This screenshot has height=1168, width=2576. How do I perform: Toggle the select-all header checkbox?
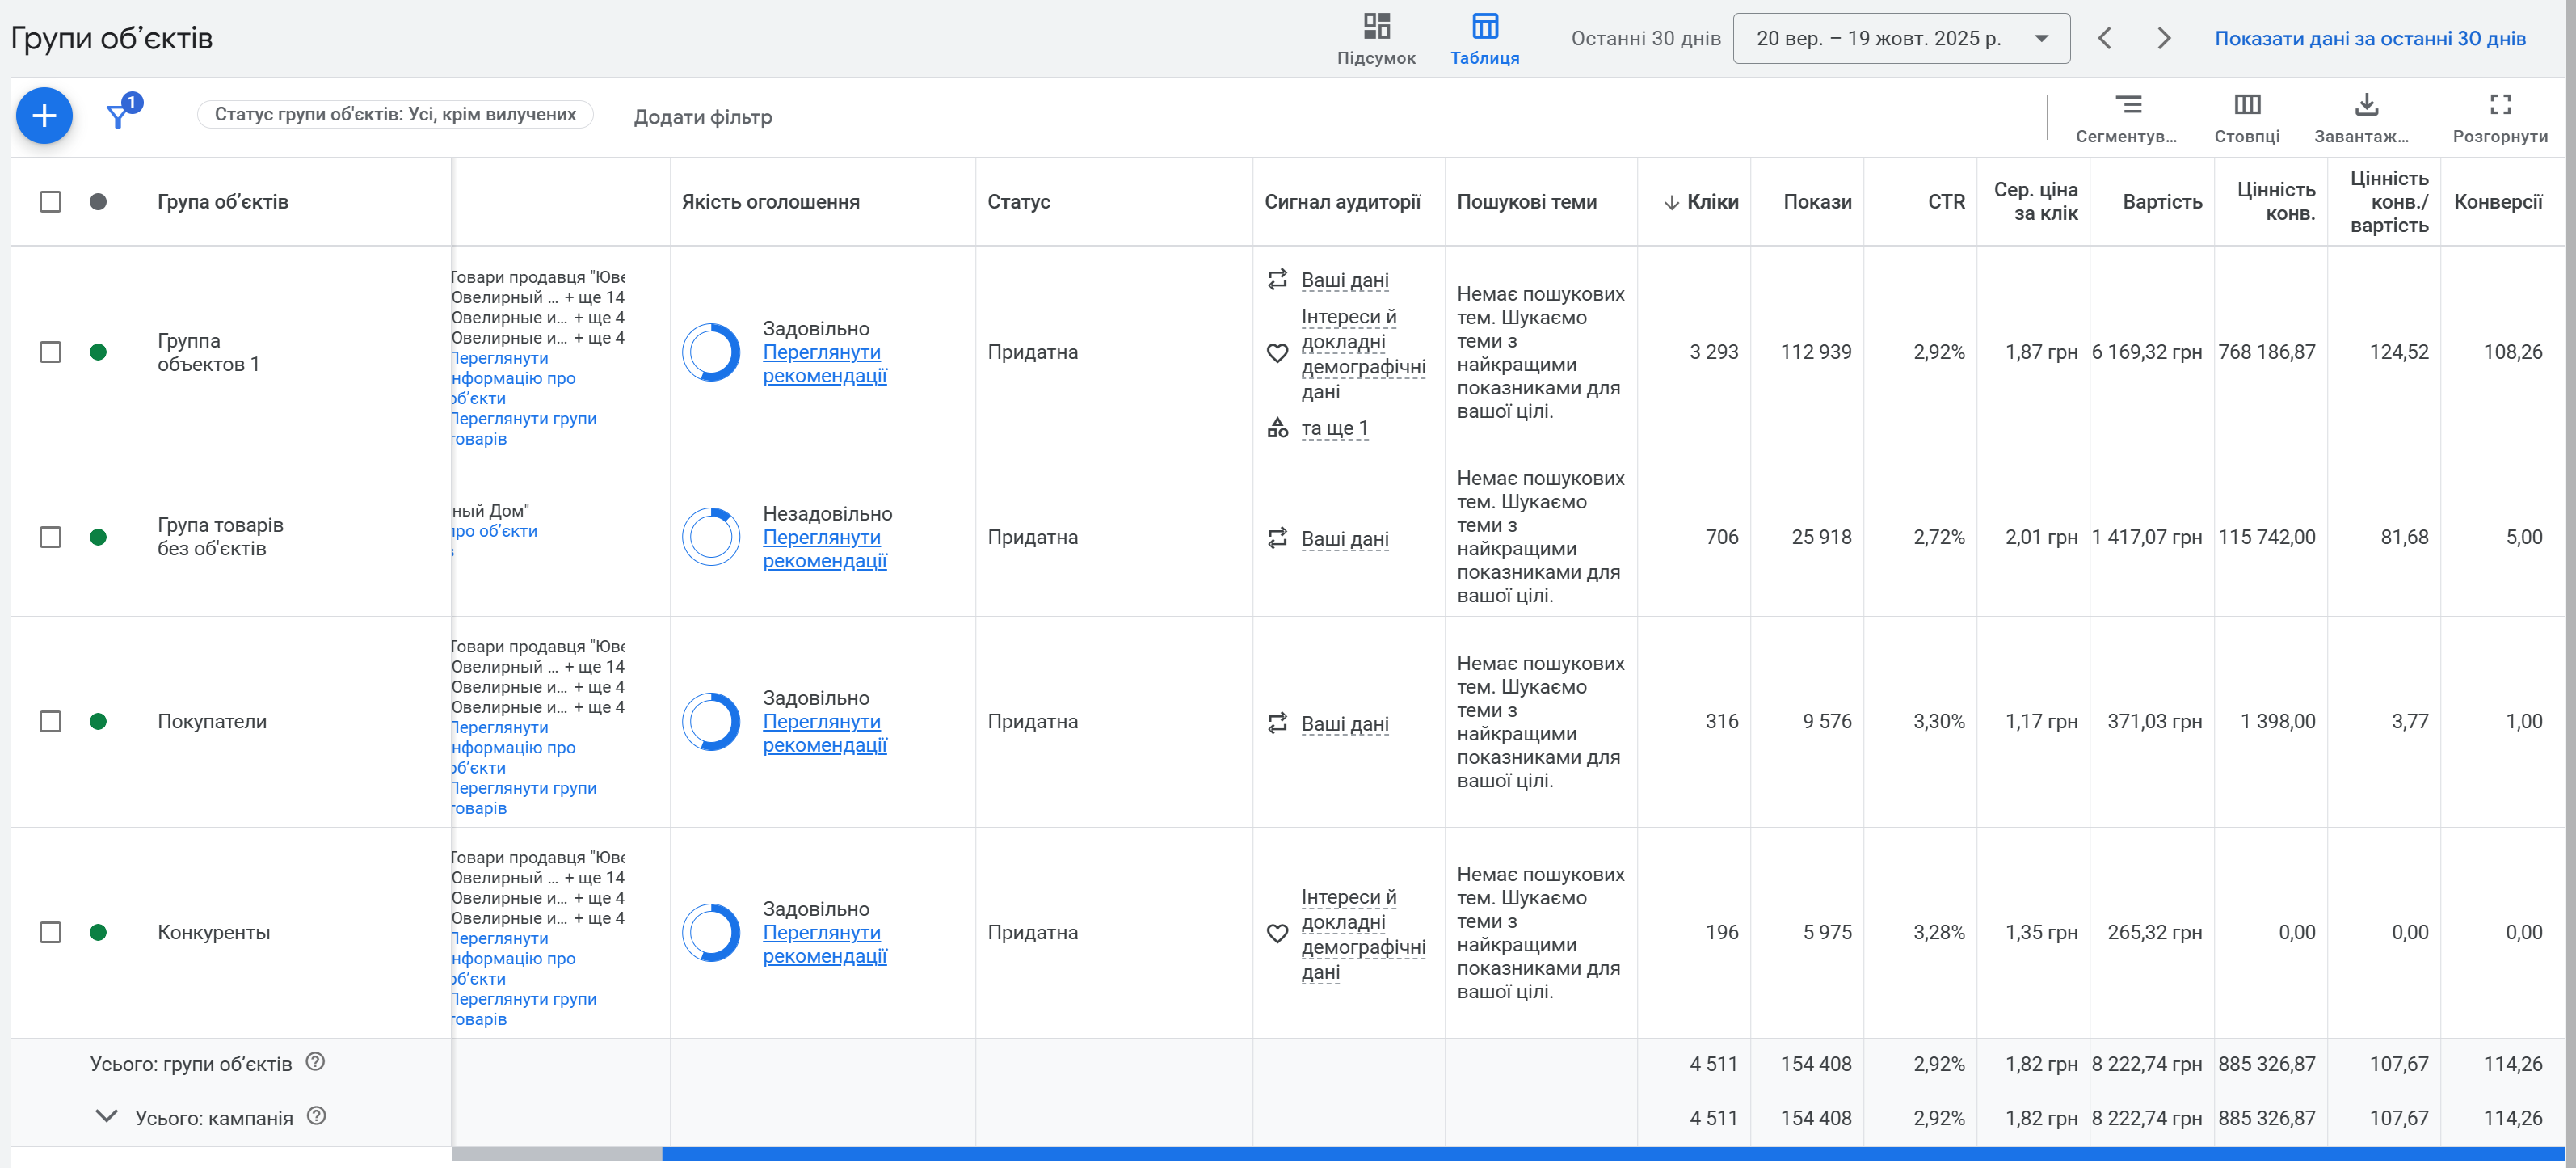50,202
